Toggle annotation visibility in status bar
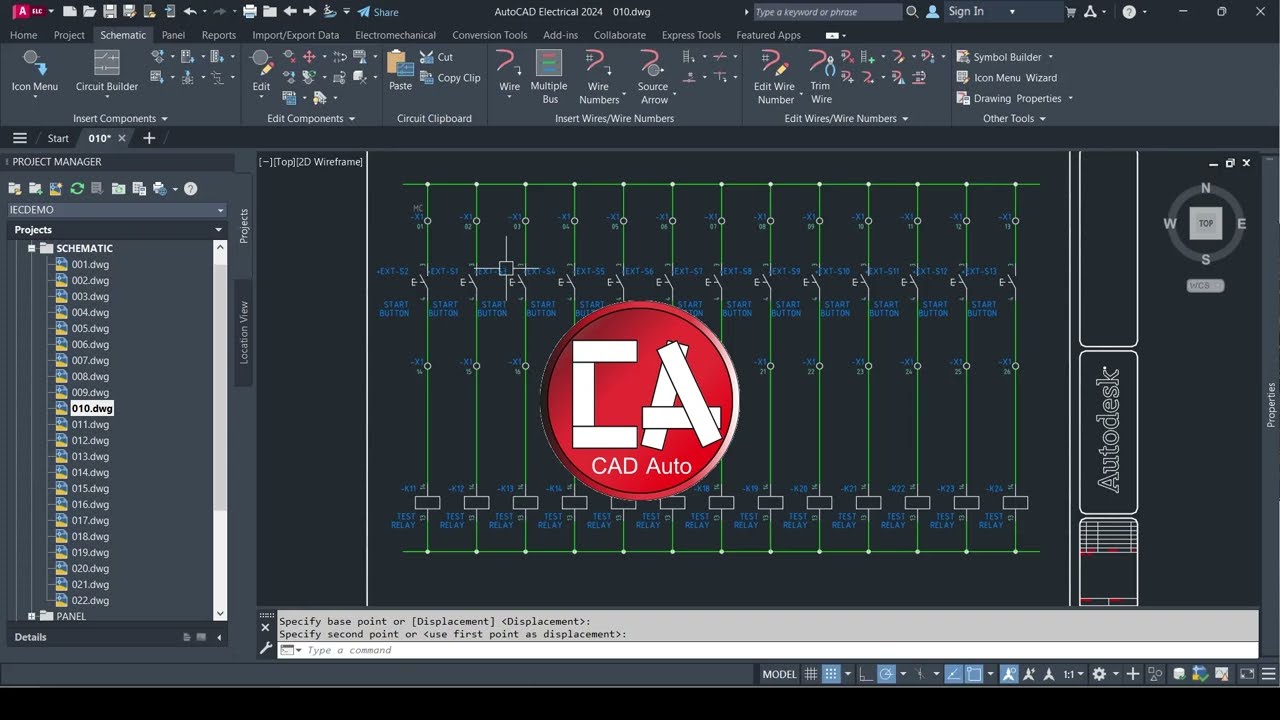 point(1010,674)
